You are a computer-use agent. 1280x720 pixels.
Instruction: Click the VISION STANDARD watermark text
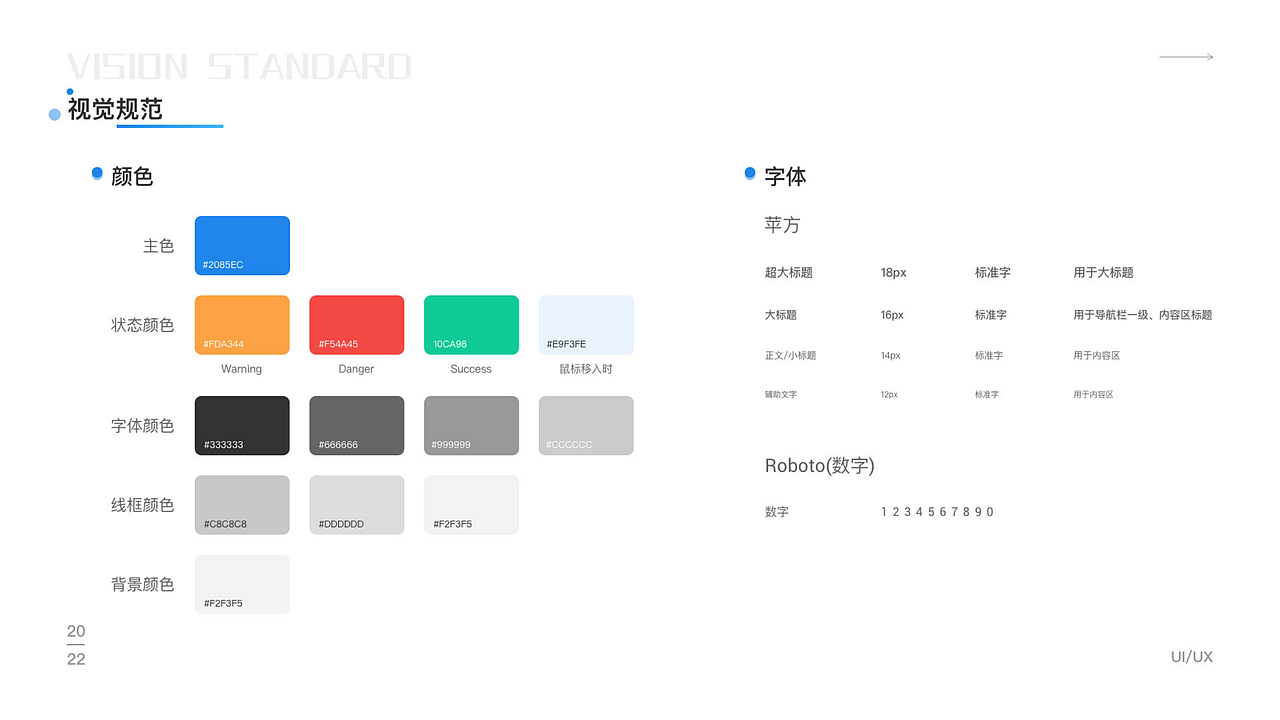click(239, 66)
